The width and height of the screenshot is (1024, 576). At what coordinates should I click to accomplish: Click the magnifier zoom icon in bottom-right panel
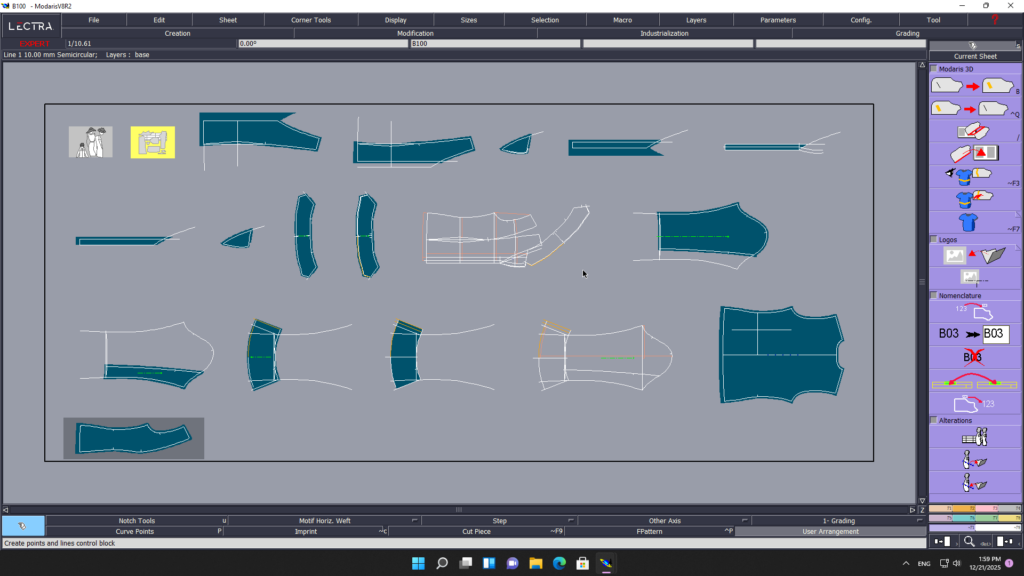[x=969, y=541]
